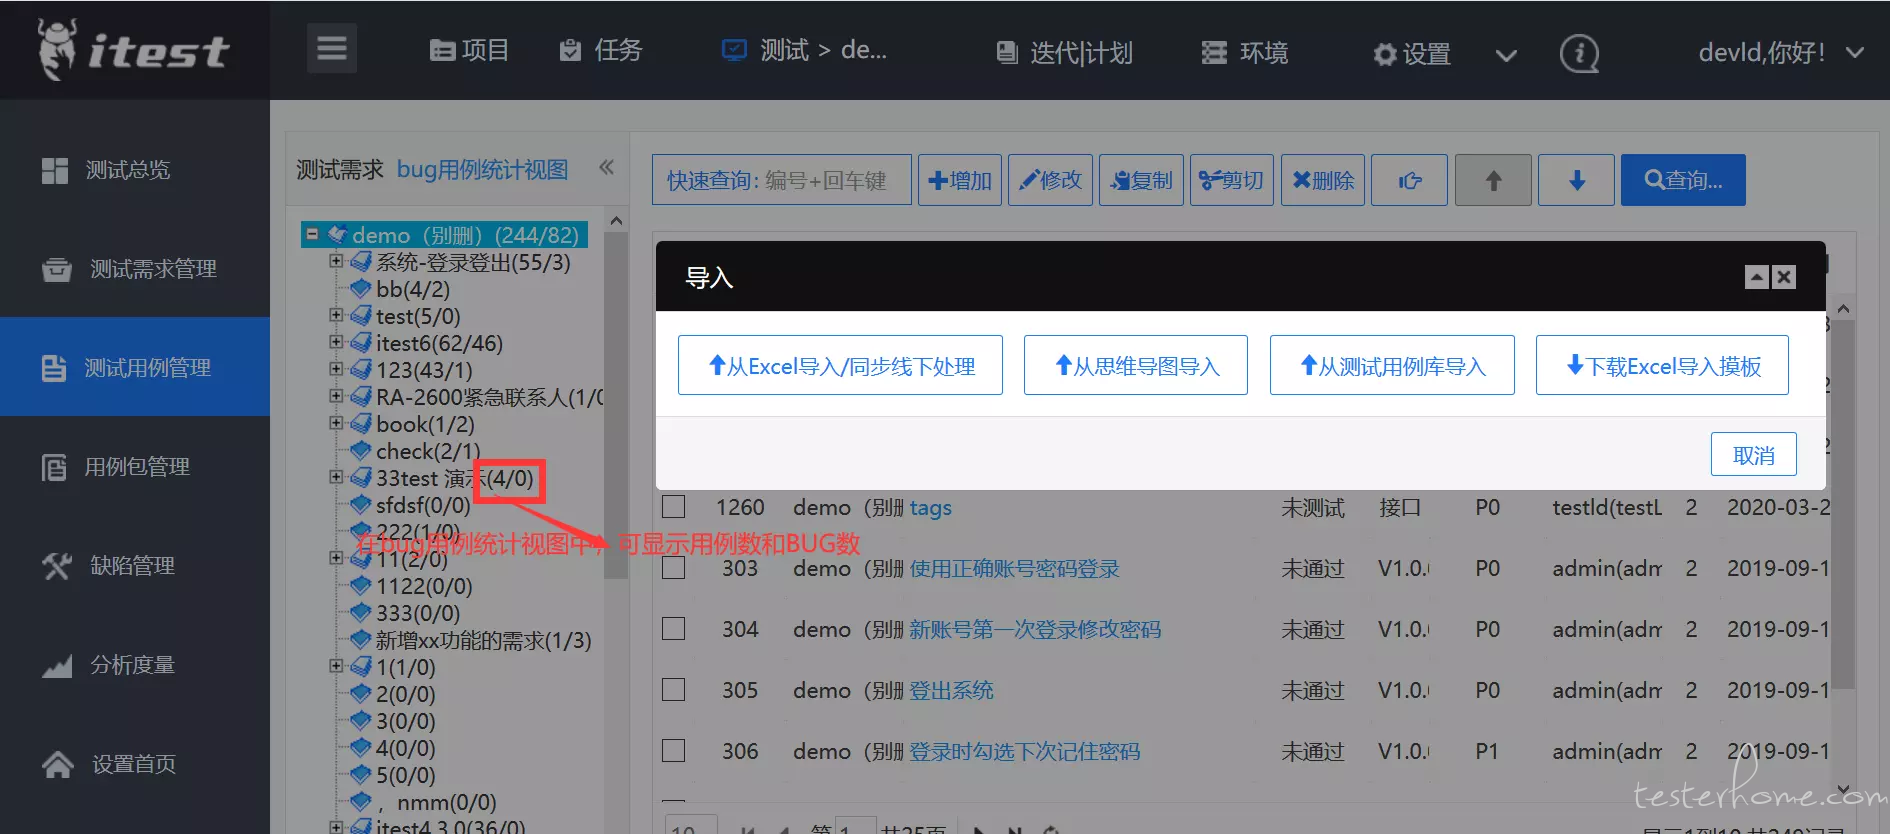Click the 删除 button

click(1323, 180)
